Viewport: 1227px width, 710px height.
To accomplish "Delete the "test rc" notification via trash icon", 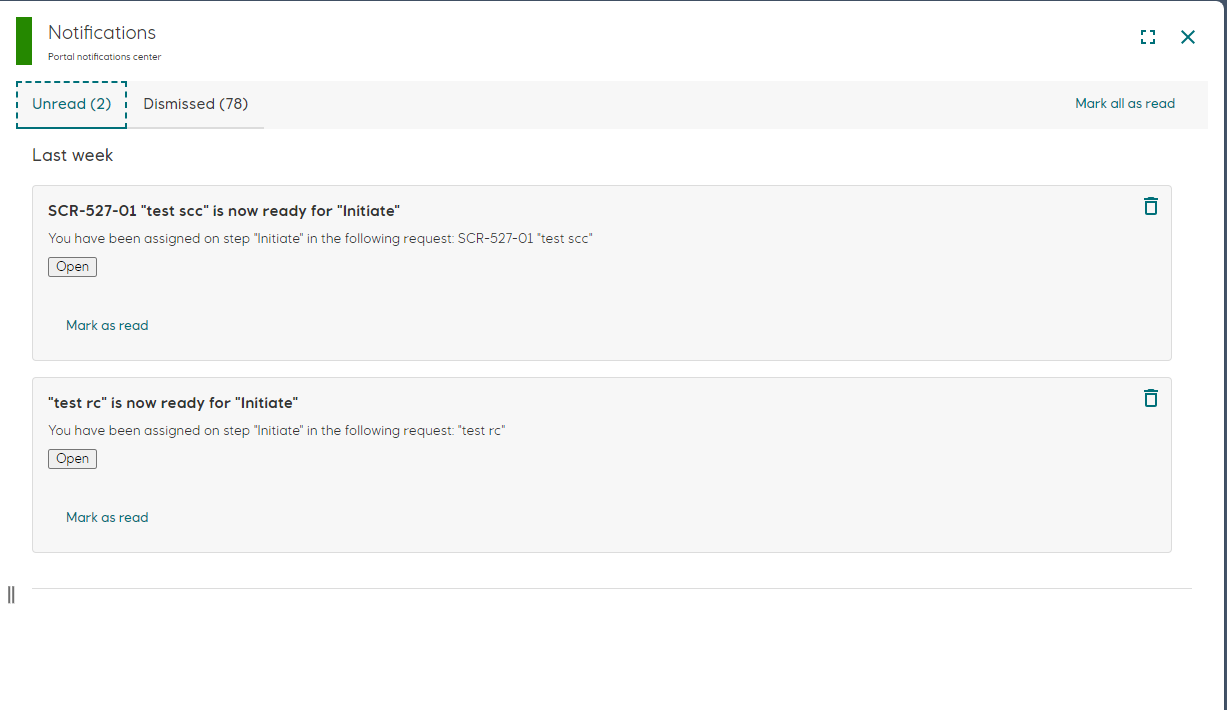I will point(1151,398).
